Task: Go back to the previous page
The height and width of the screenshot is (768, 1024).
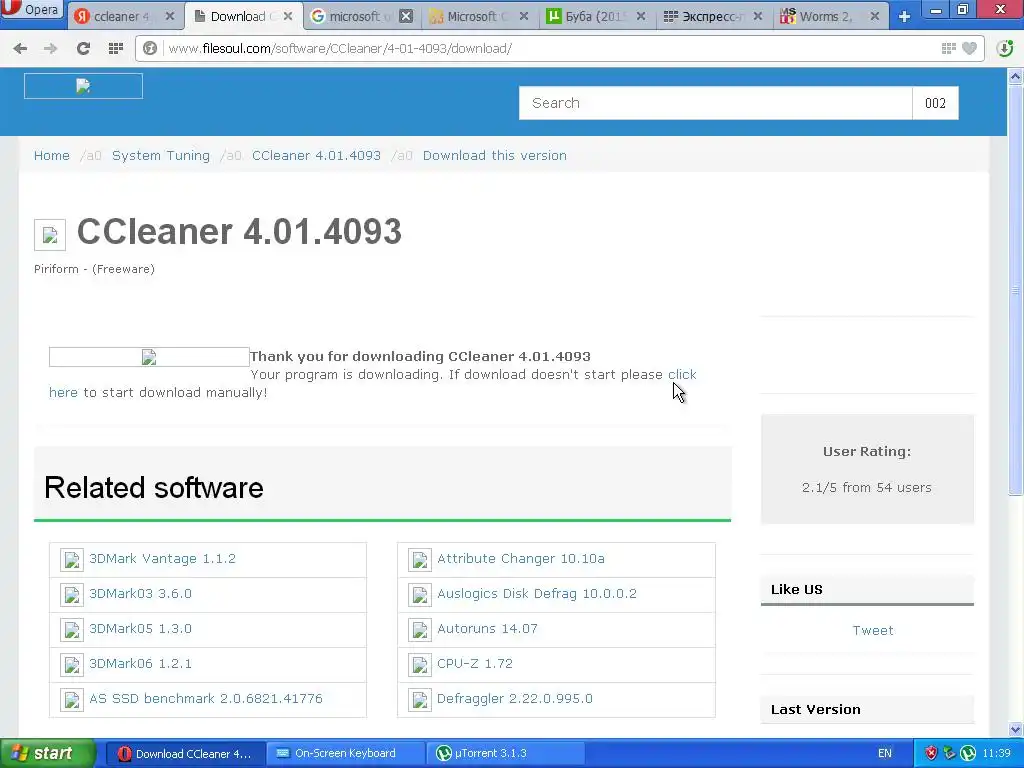Action: tap(20, 48)
